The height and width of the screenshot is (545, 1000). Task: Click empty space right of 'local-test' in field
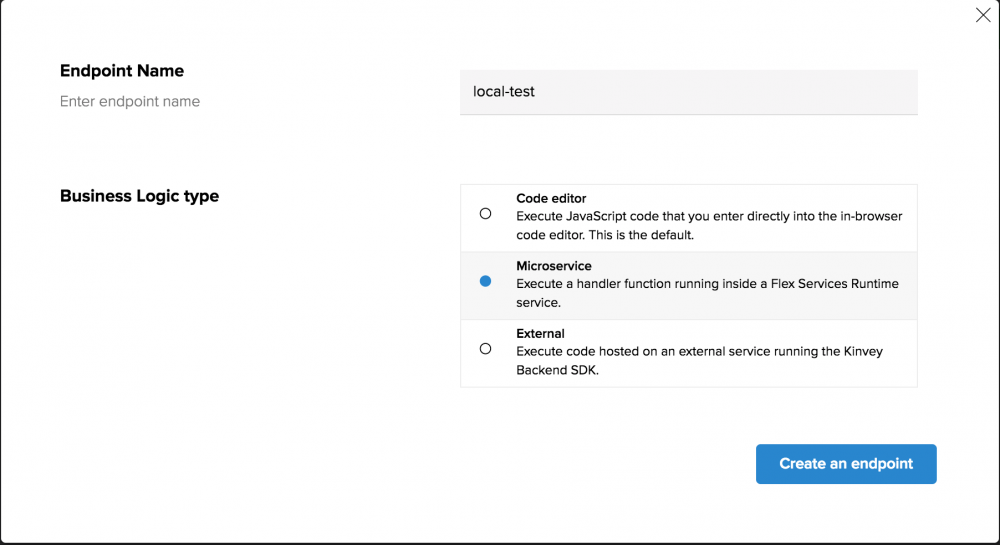pos(750,92)
